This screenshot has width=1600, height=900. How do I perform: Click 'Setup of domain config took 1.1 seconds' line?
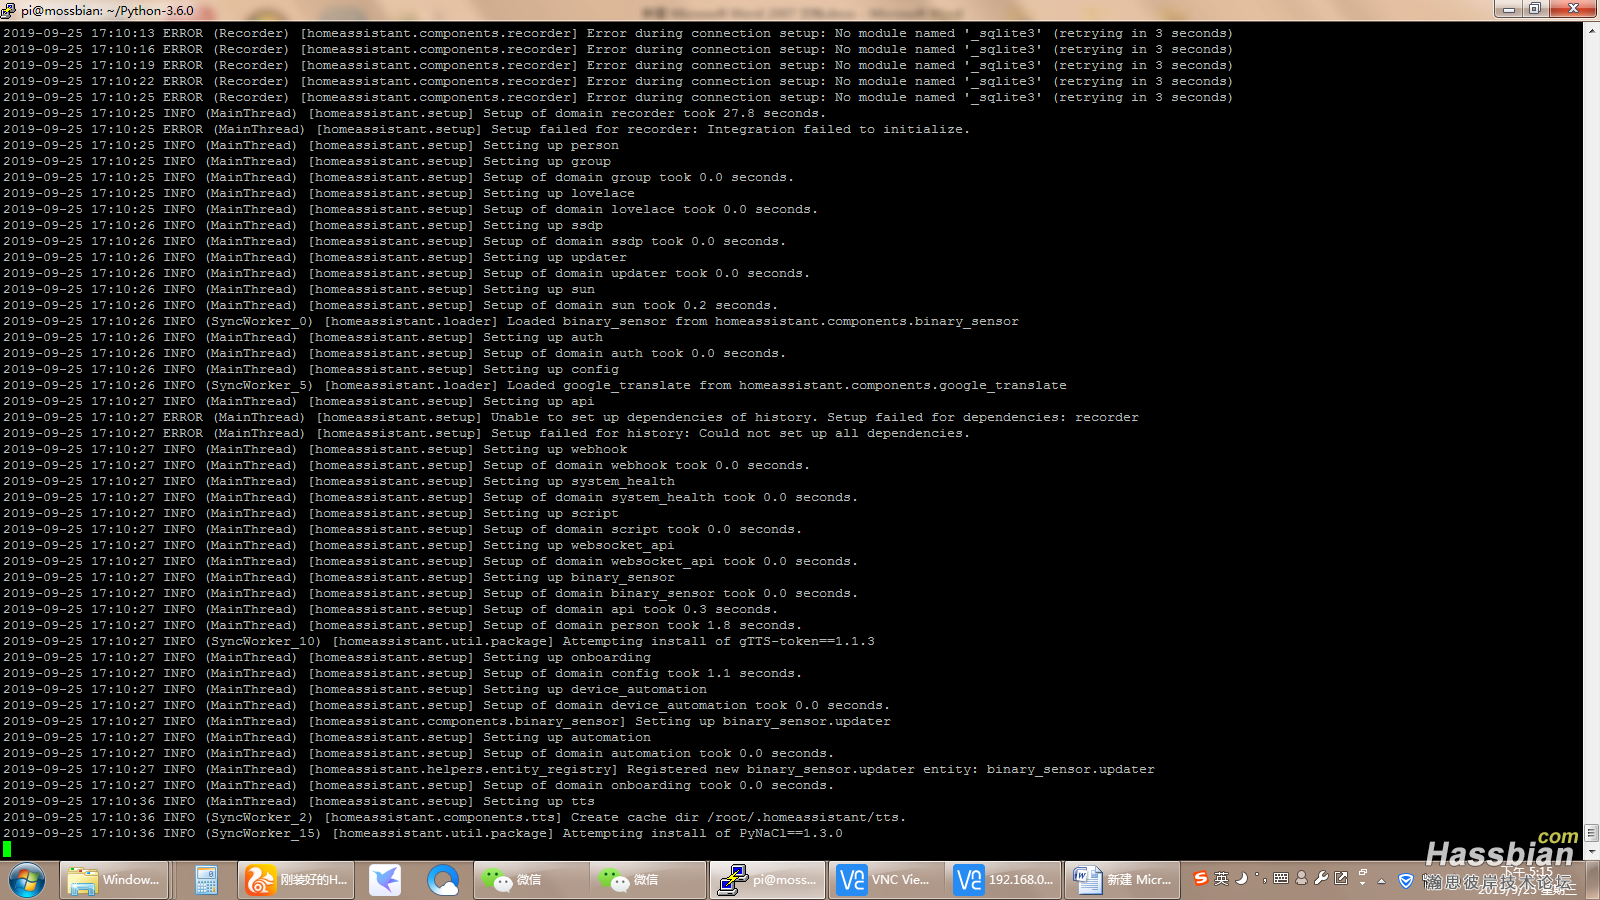403,673
